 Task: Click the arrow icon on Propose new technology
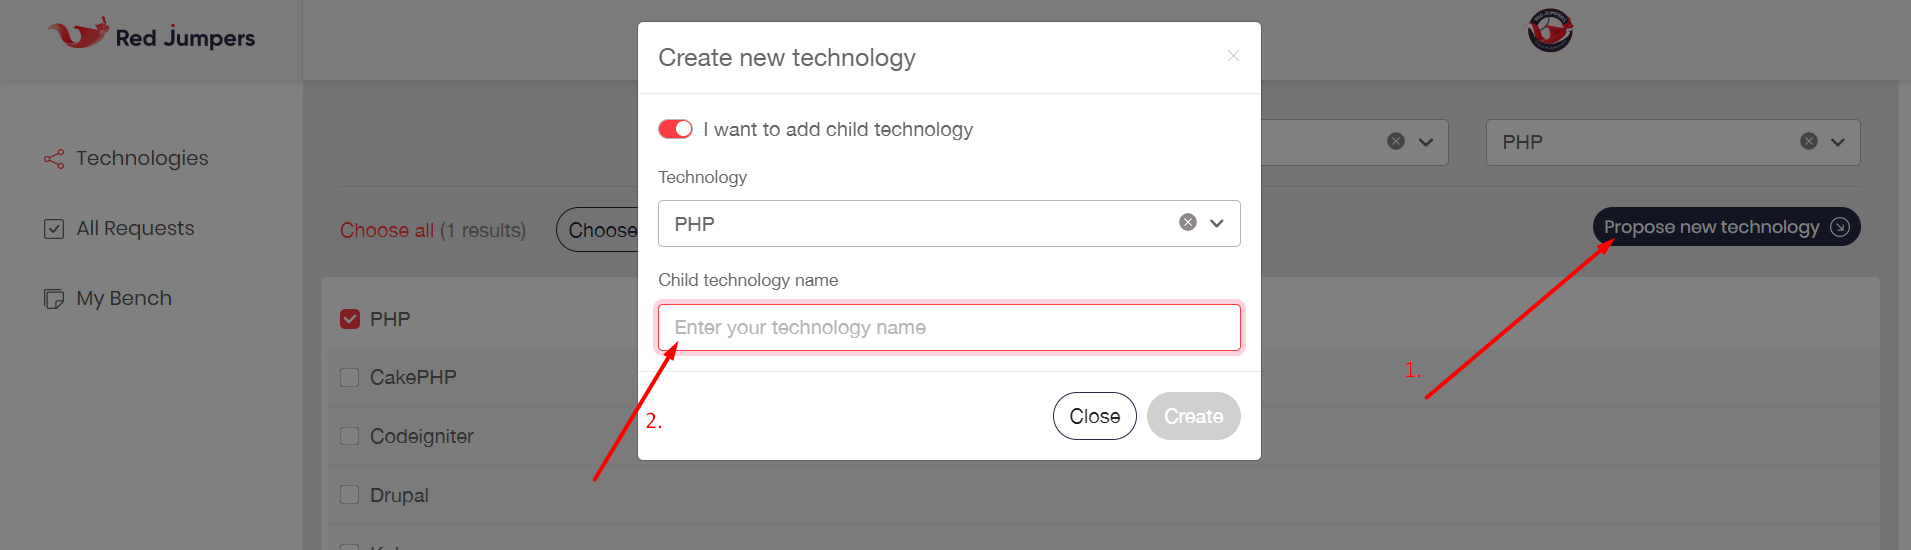coord(1839,227)
